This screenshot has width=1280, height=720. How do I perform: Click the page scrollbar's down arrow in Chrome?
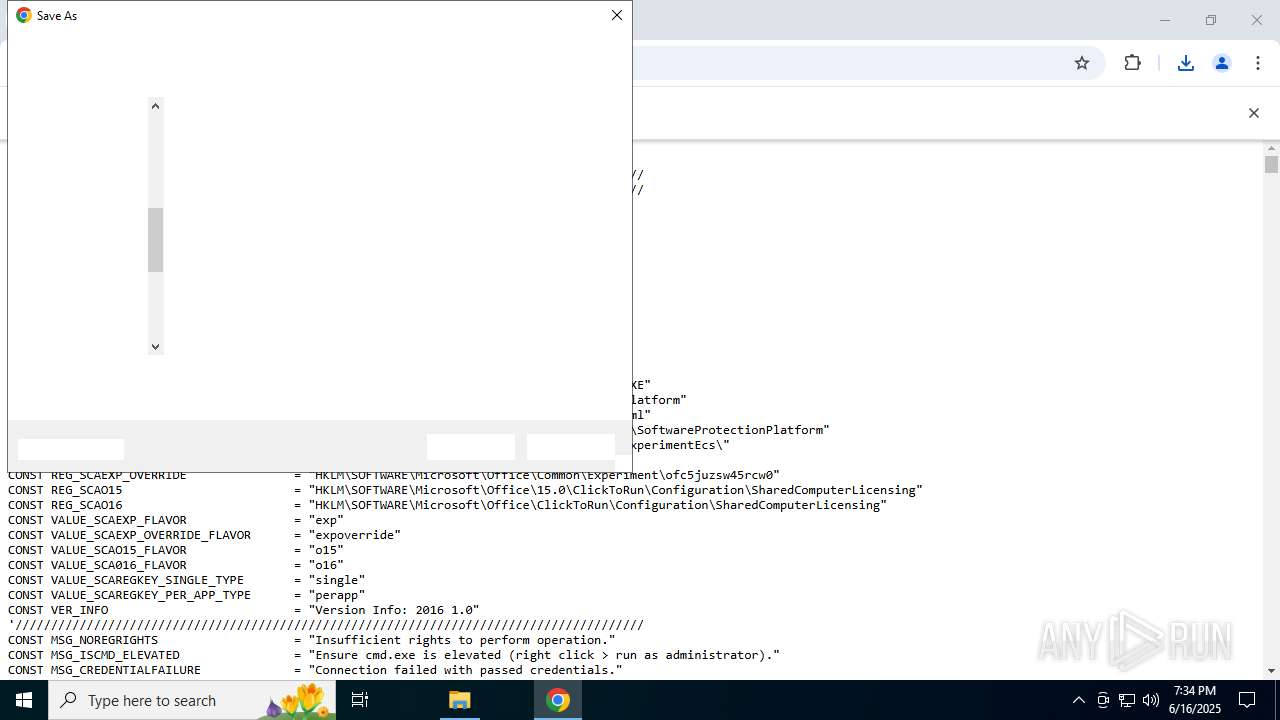pos(1271,671)
